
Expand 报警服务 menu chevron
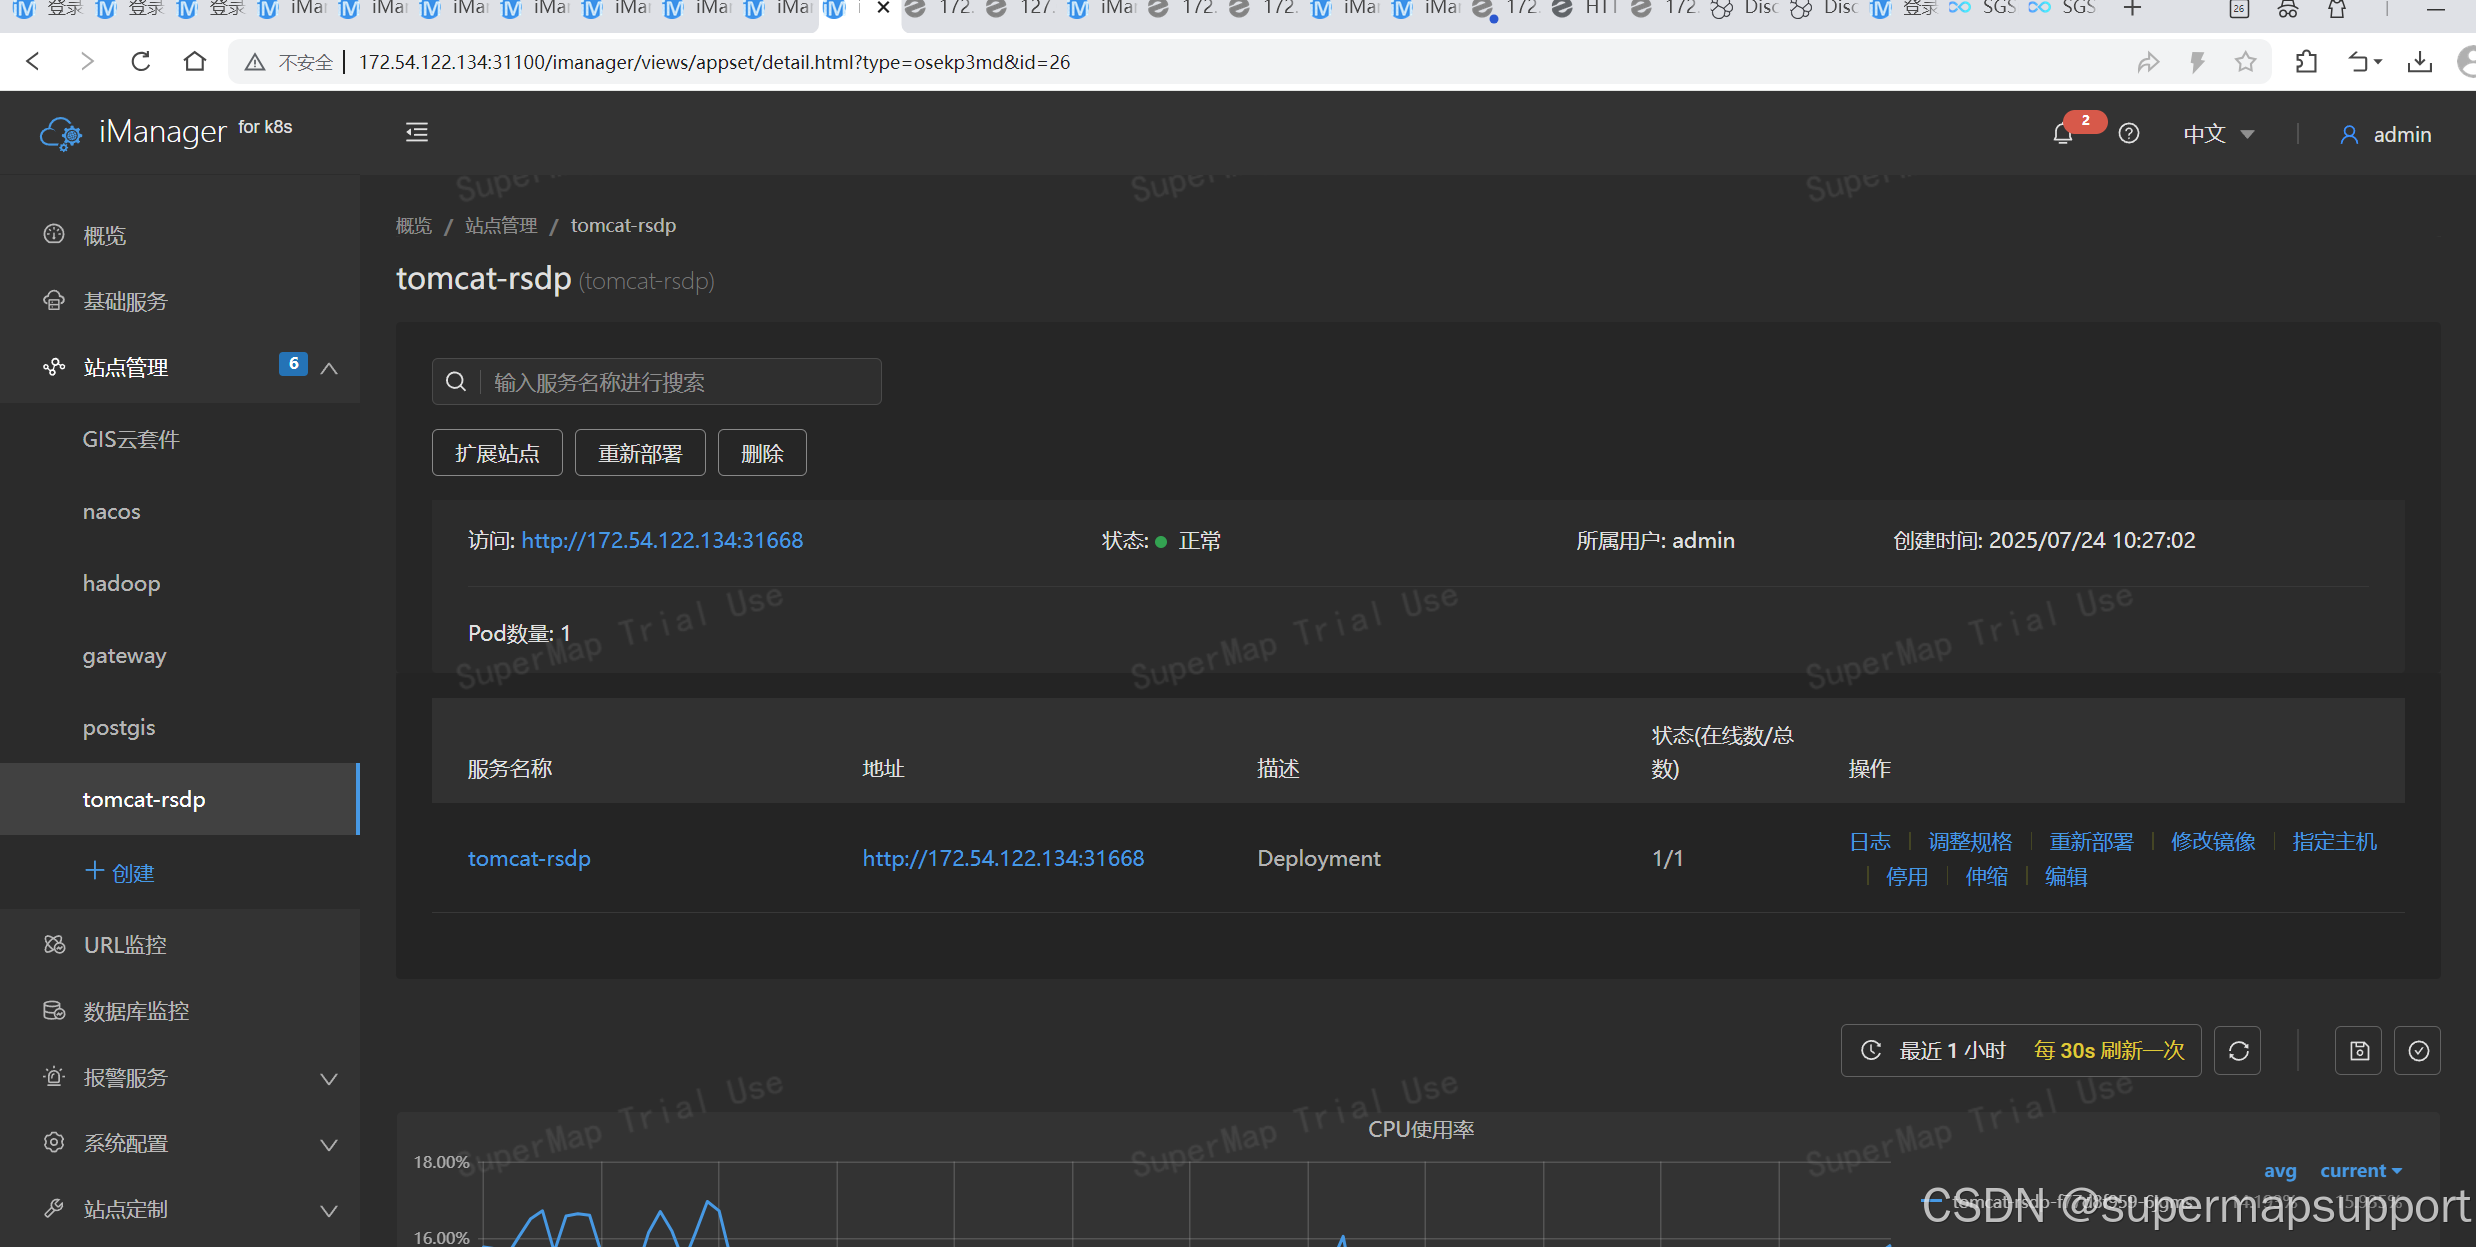(x=329, y=1078)
